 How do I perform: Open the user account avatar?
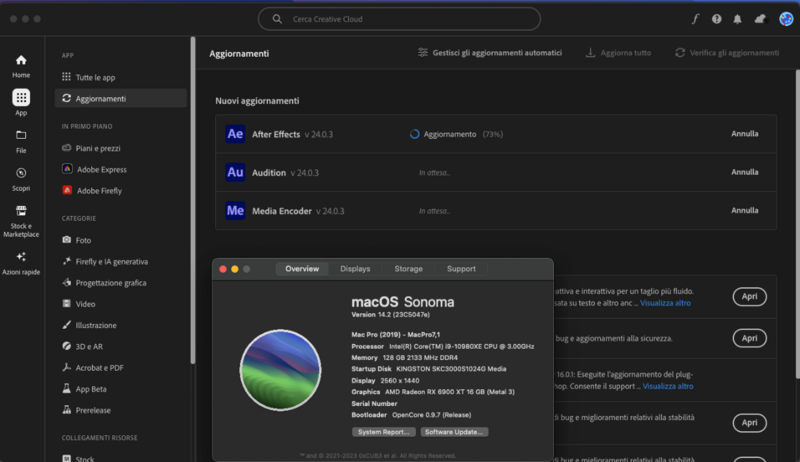point(786,19)
